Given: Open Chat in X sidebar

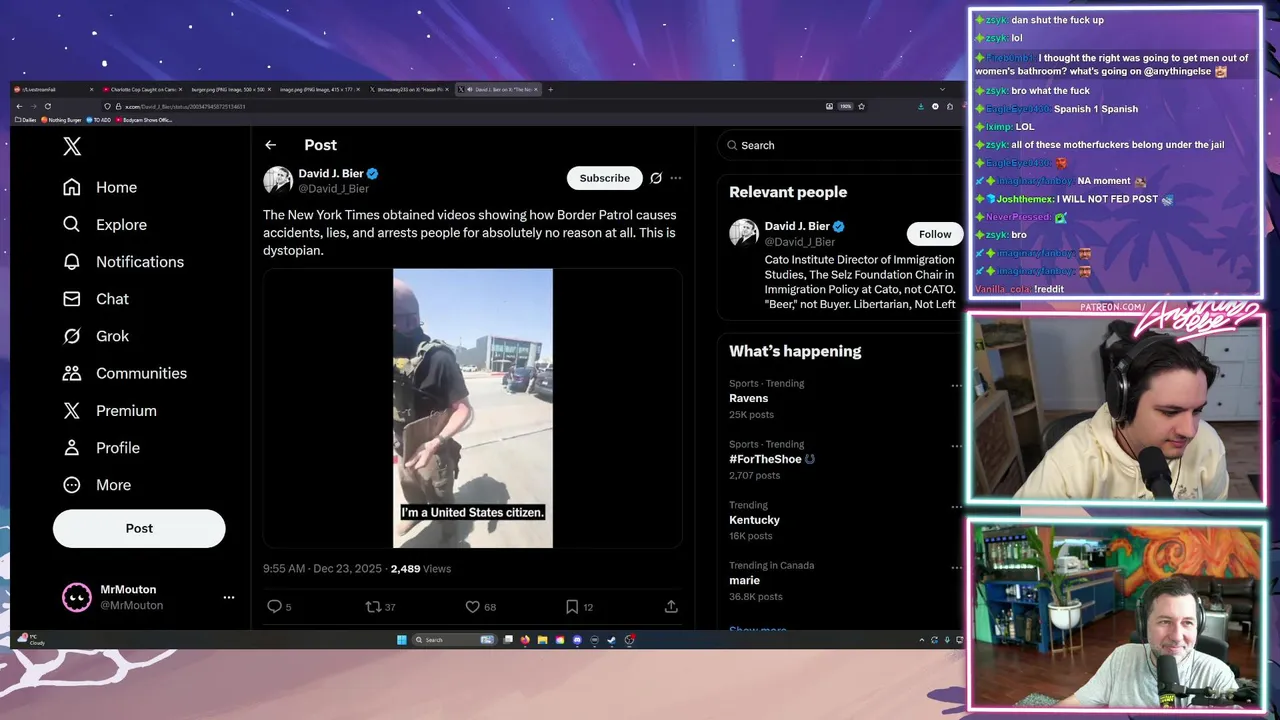Looking at the screenshot, I should pyautogui.click(x=96, y=299).
